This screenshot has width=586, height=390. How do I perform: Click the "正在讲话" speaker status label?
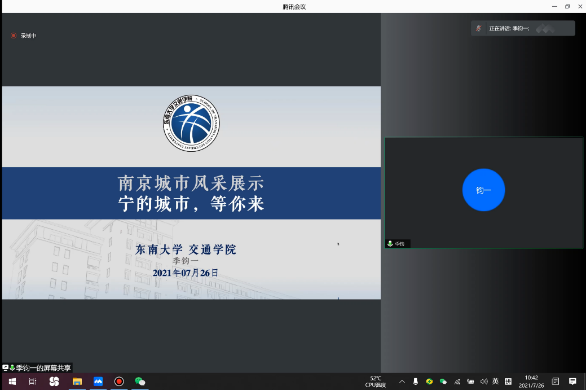tap(509, 28)
